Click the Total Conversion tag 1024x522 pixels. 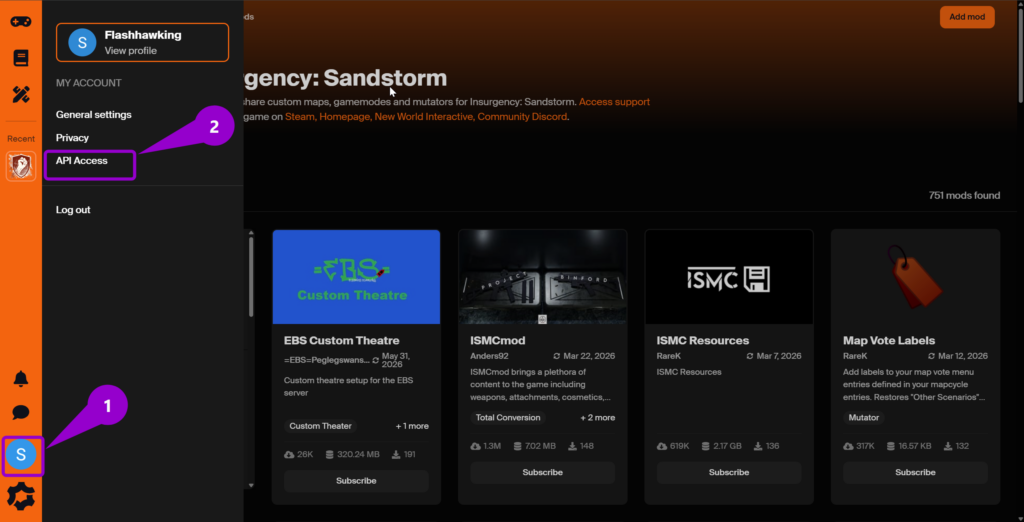click(508, 417)
